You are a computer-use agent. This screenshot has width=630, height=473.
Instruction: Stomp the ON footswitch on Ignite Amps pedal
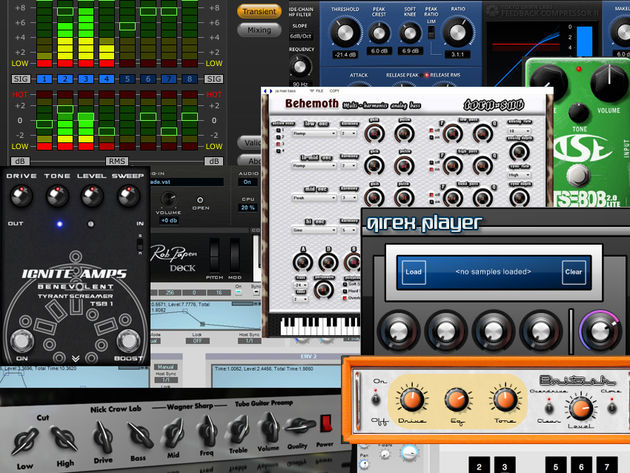point(22,340)
